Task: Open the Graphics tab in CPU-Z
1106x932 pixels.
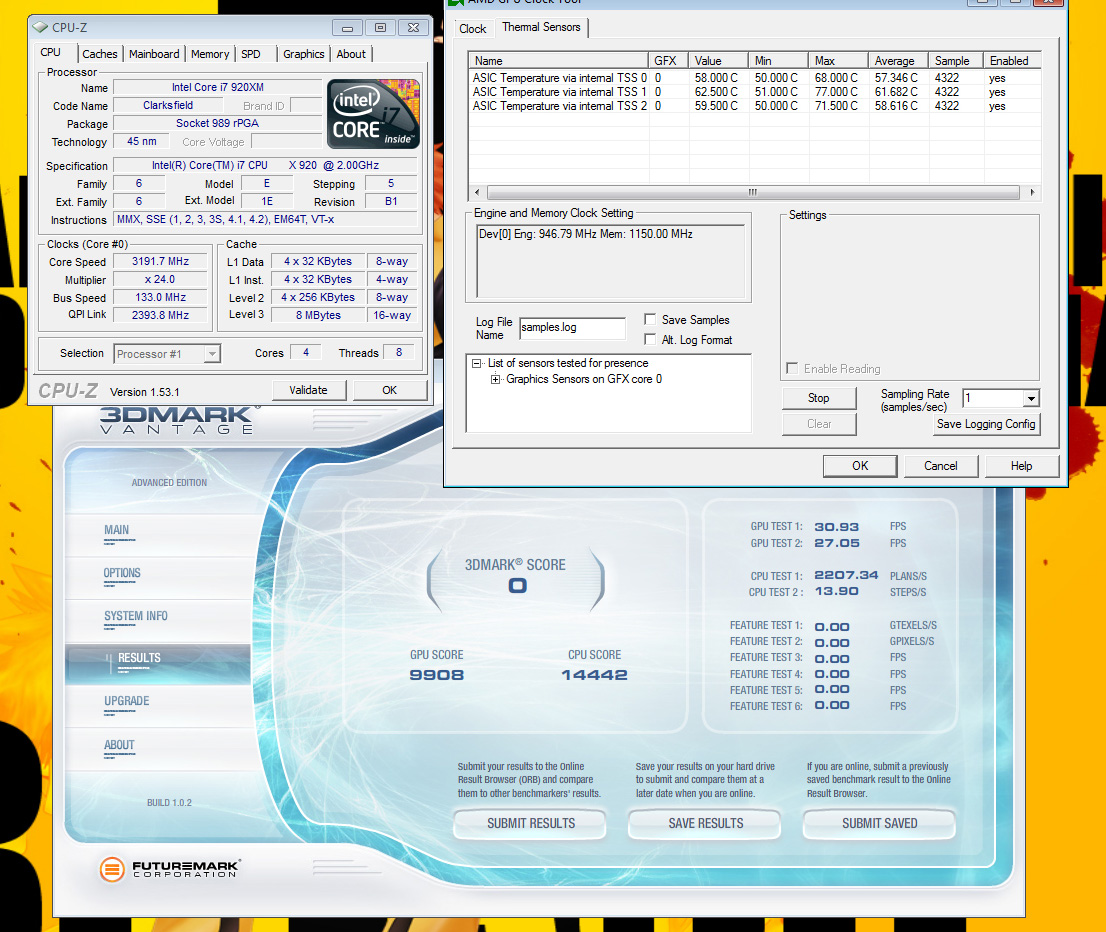Action: (303, 54)
